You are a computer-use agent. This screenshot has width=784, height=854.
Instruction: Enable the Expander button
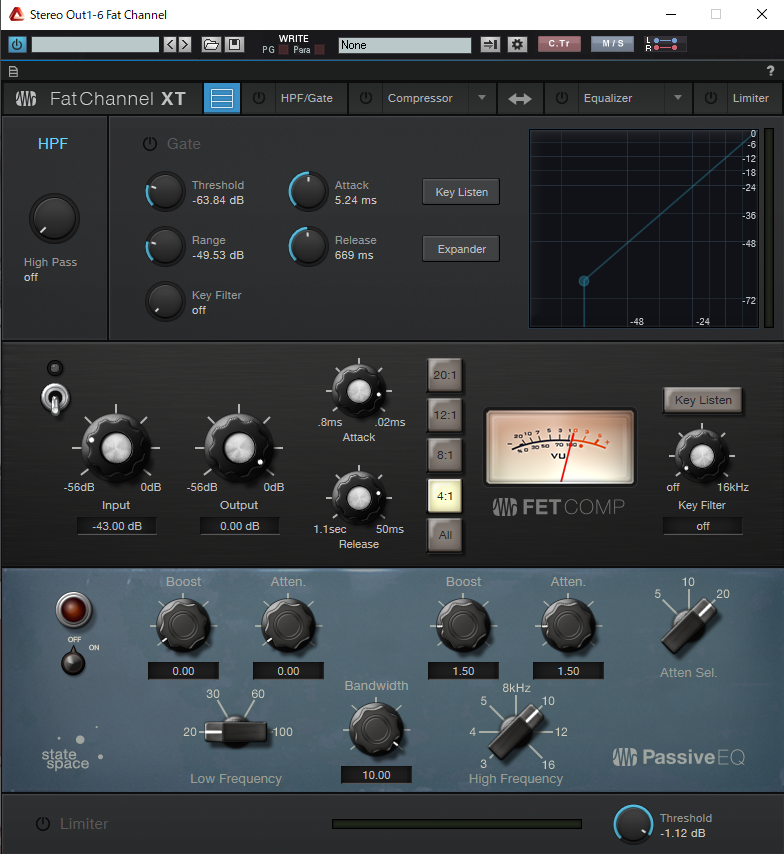pyautogui.click(x=461, y=249)
